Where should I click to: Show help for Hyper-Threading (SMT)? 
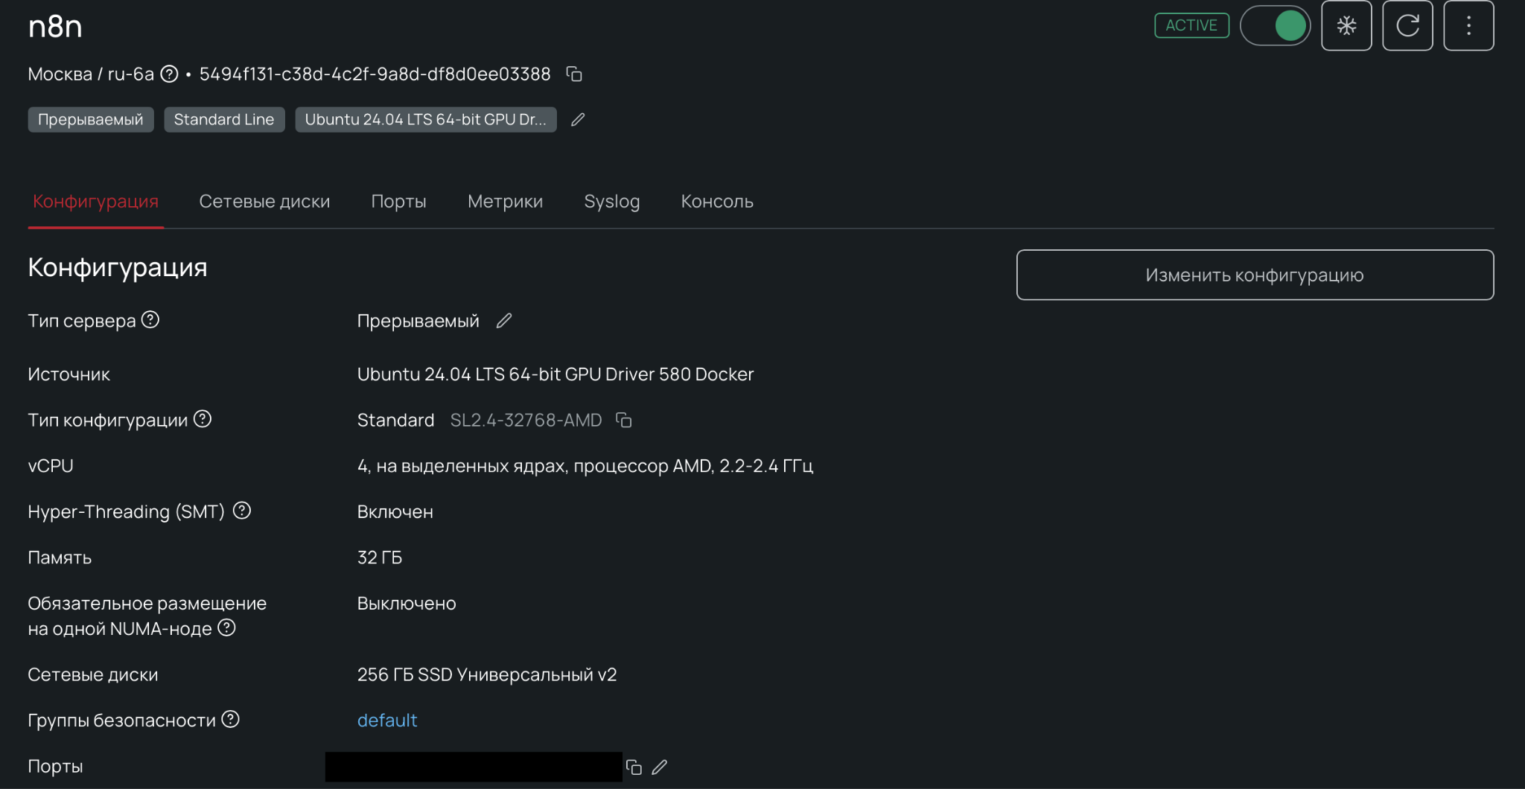242,511
